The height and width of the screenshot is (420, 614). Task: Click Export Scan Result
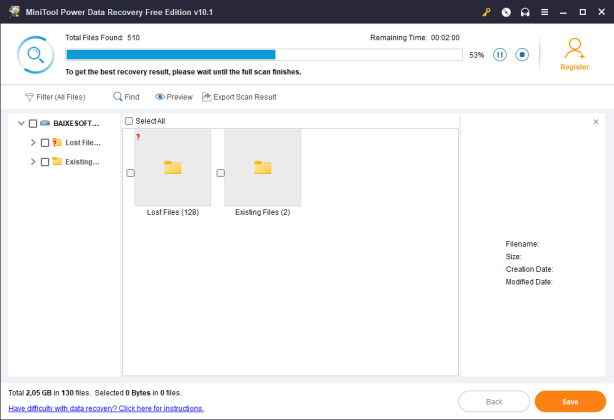click(x=239, y=97)
